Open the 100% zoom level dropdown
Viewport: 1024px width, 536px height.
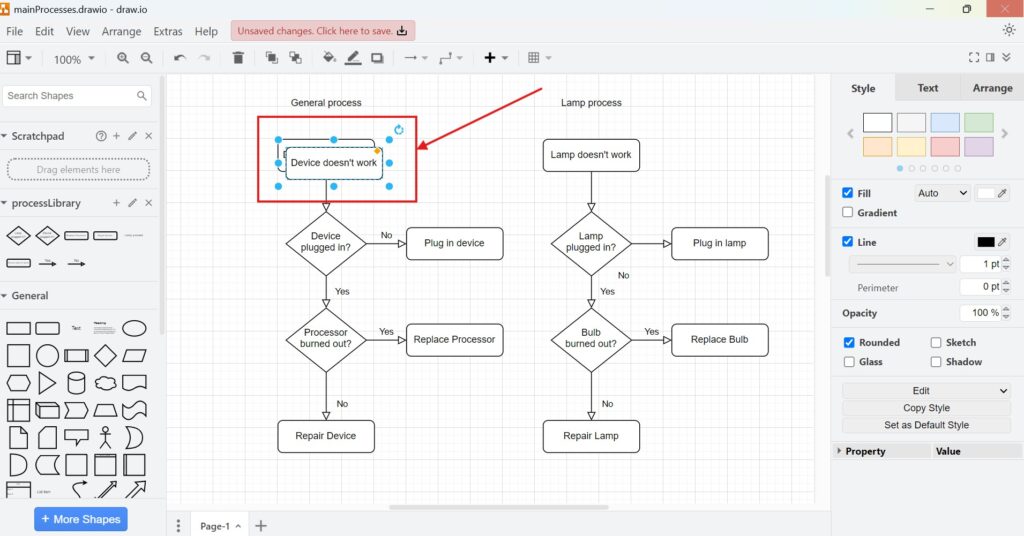coord(74,59)
